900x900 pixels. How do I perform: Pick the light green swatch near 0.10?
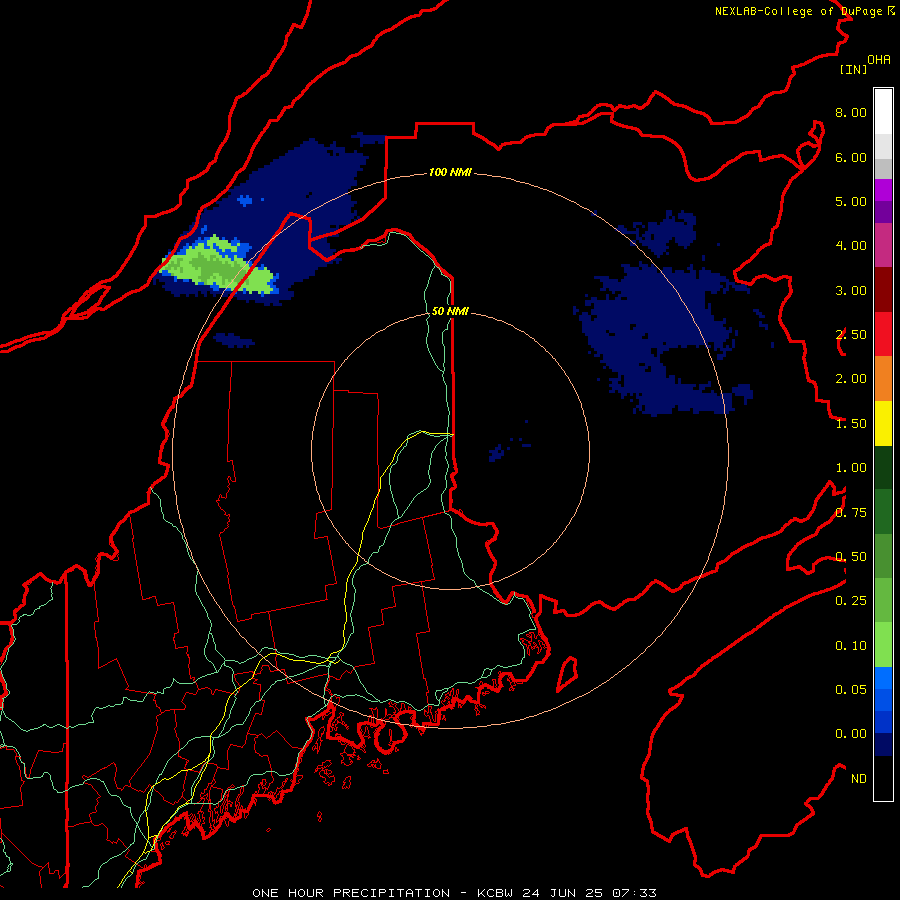tap(883, 645)
